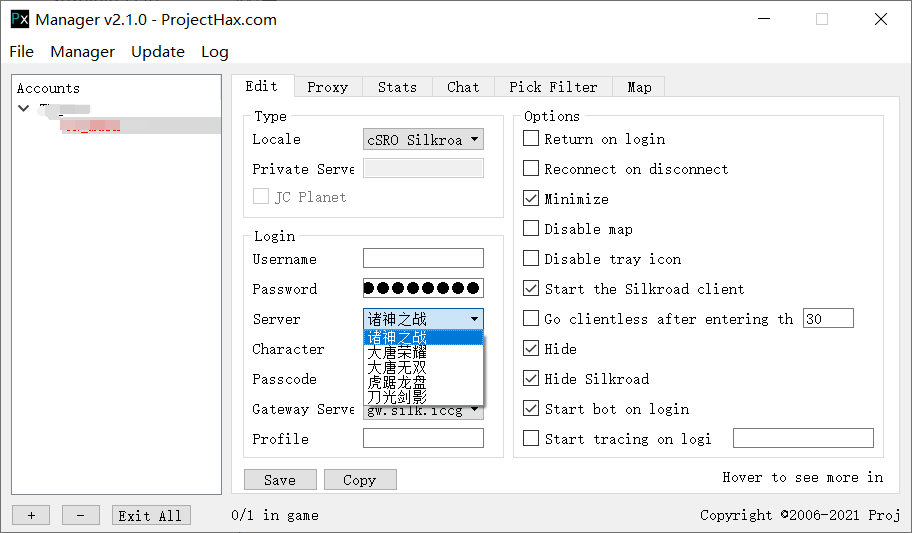Select 大唐荣耀 from the server list

pos(397,352)
